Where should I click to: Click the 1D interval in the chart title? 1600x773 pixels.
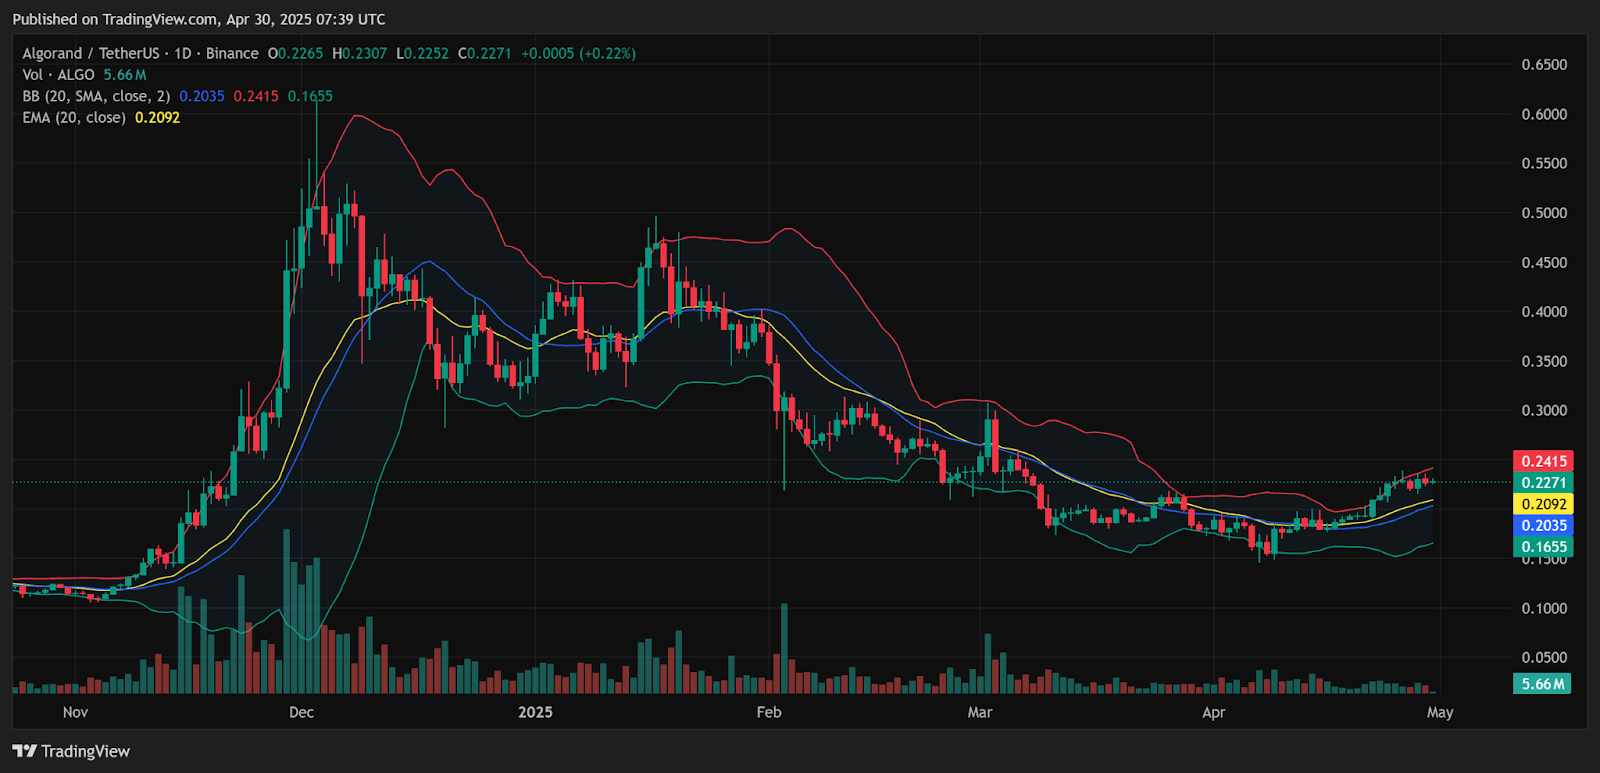pyautogui.click(x=182, y=53)
